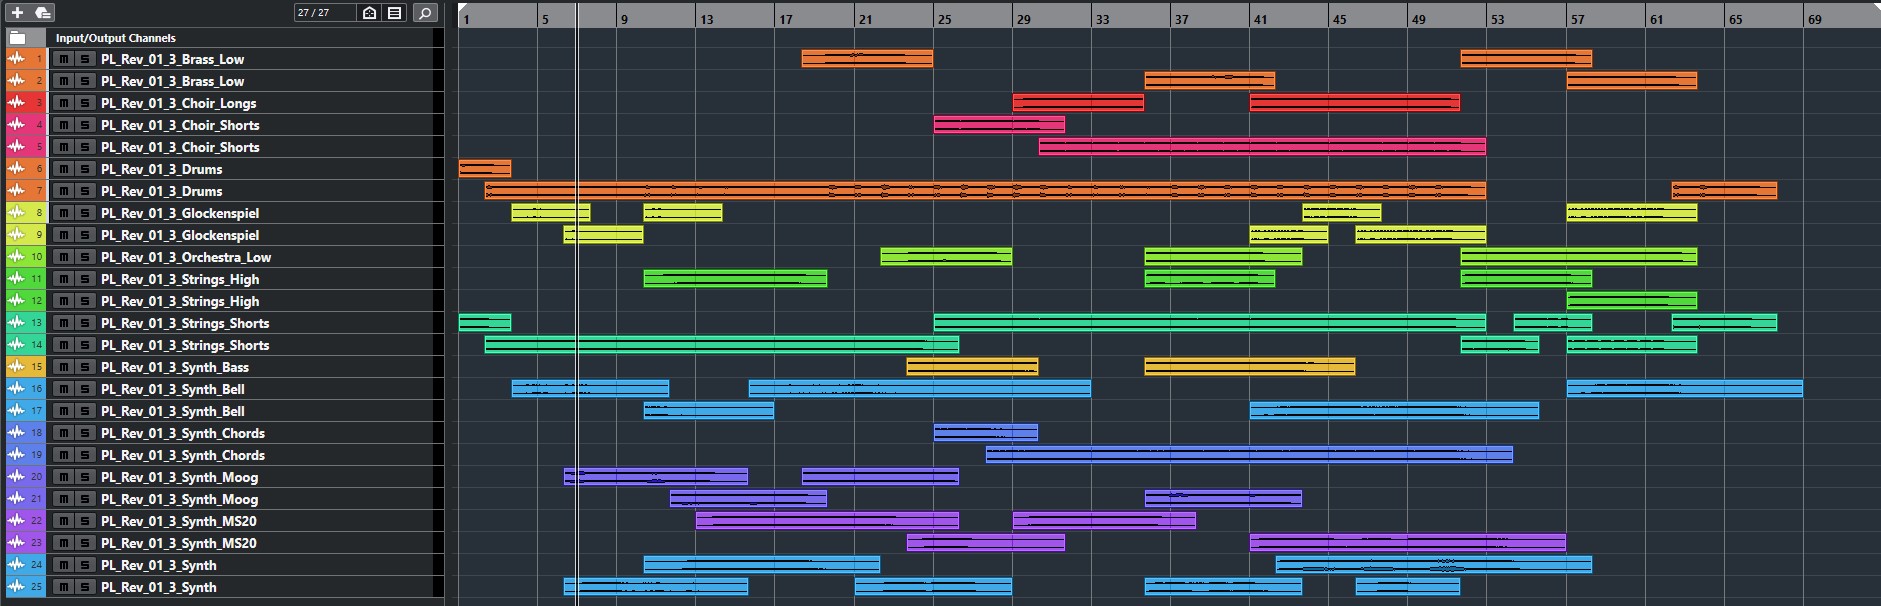Mute the Orchestra_Low track

coord(64,257)
